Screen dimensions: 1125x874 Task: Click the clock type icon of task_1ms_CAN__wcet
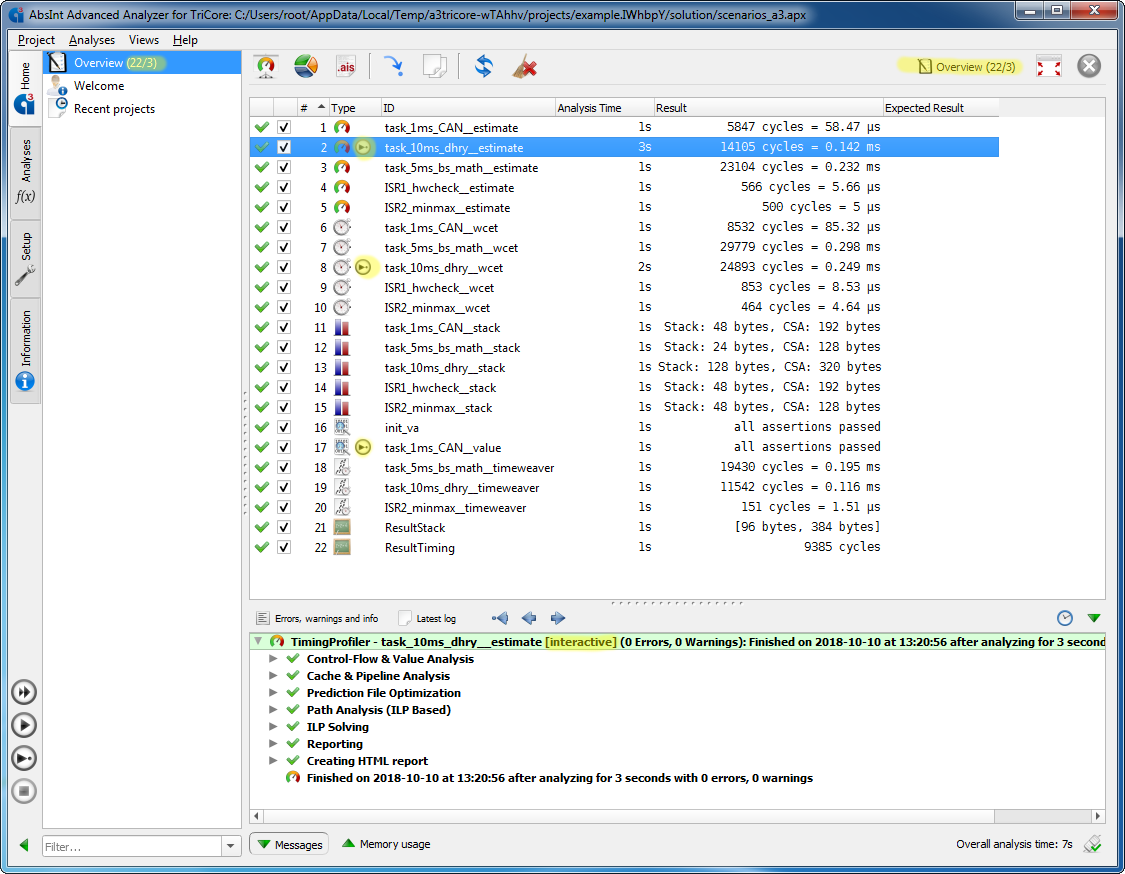[x=342, y=227]
